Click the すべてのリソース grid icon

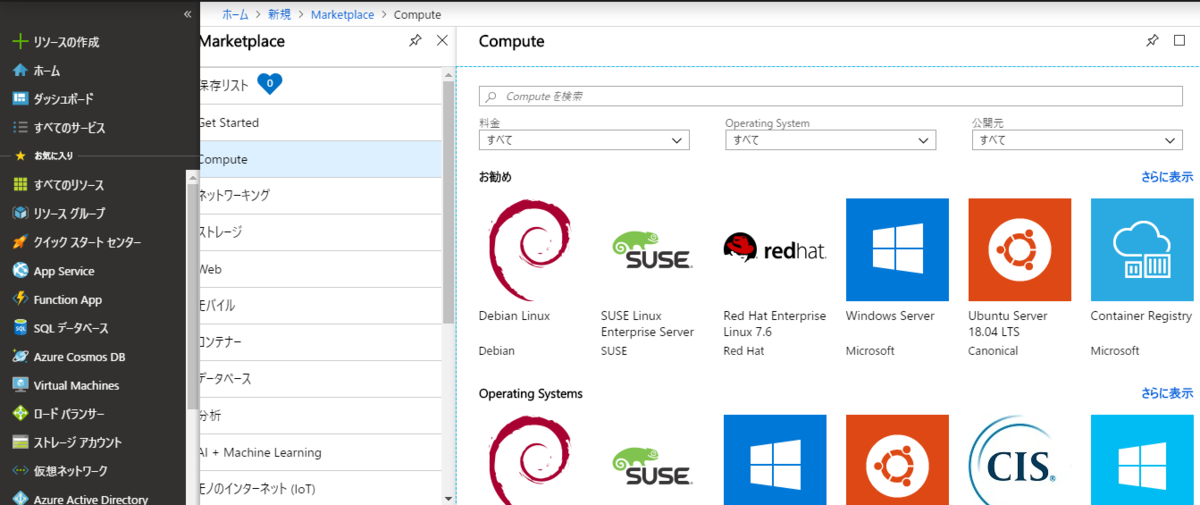(x=19, y=185)
